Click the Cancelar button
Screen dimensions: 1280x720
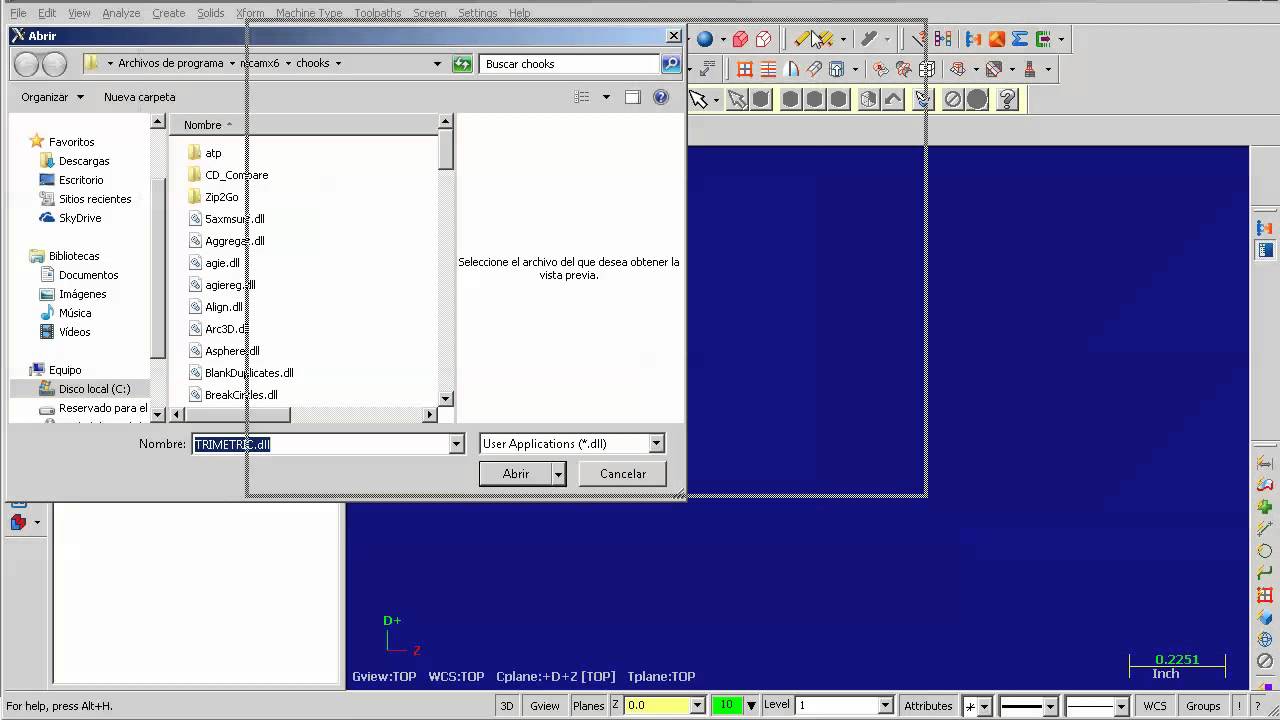pyautogui.click(x=623, y=474)
